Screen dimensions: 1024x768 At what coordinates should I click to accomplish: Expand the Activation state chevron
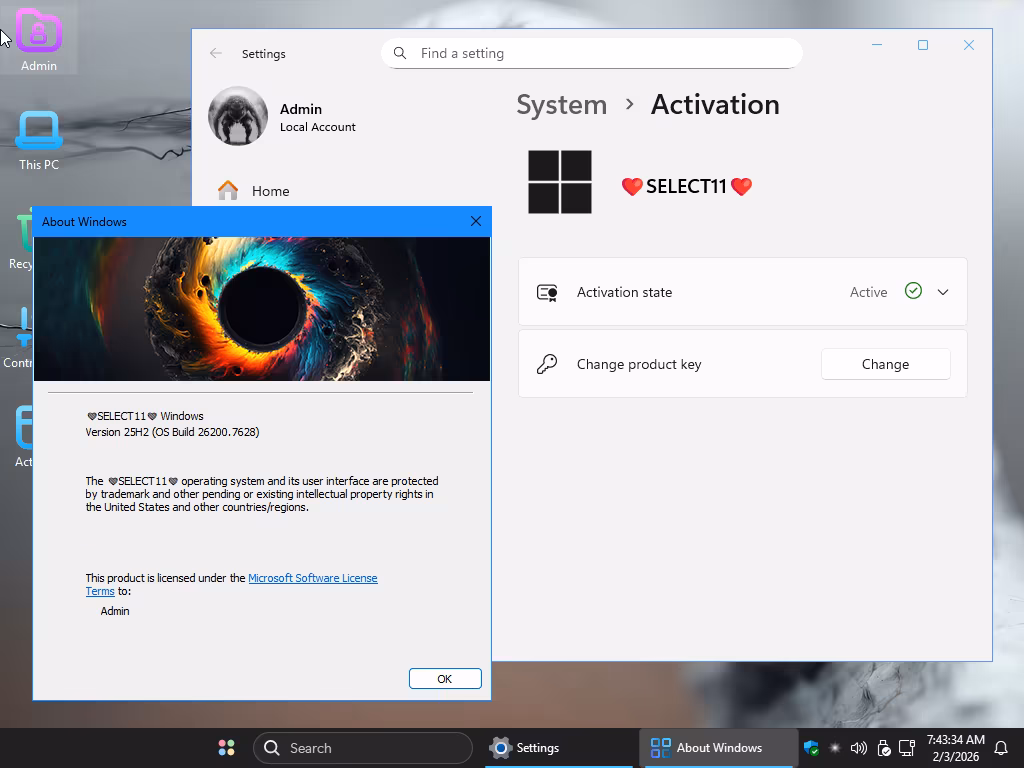click(942, 292)
